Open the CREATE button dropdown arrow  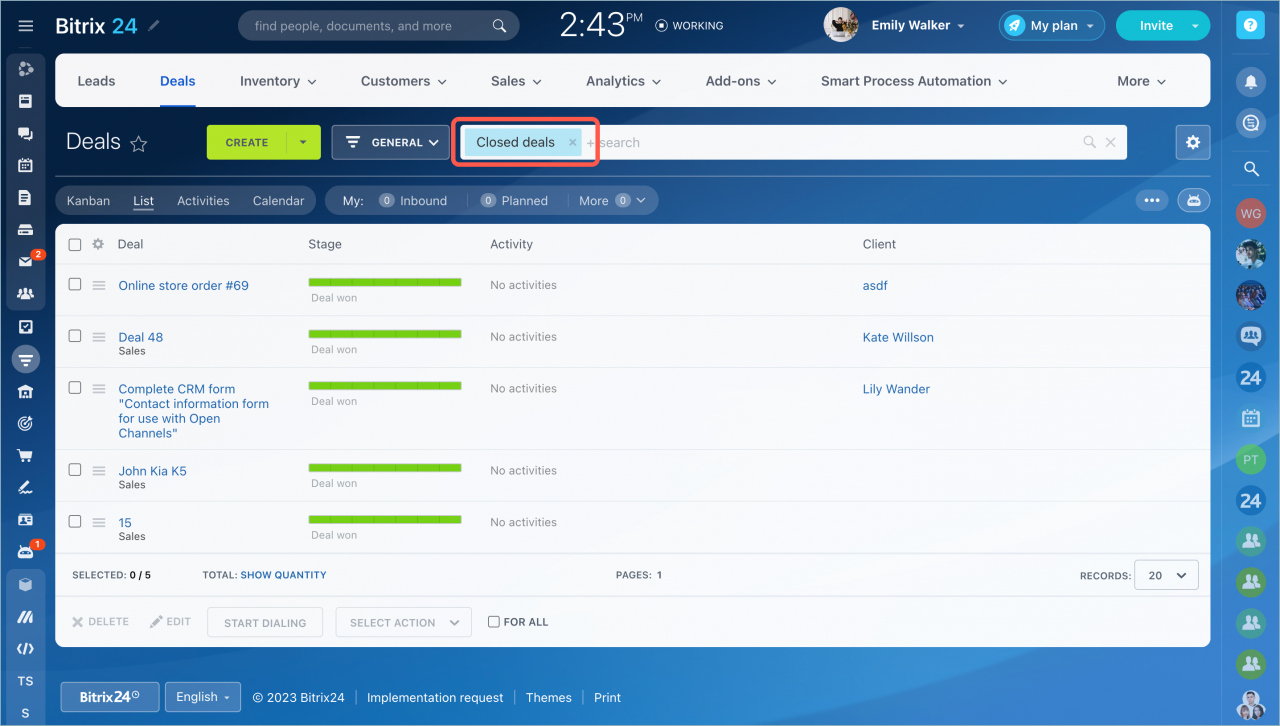pyautogui.click(x=303, y=142)
